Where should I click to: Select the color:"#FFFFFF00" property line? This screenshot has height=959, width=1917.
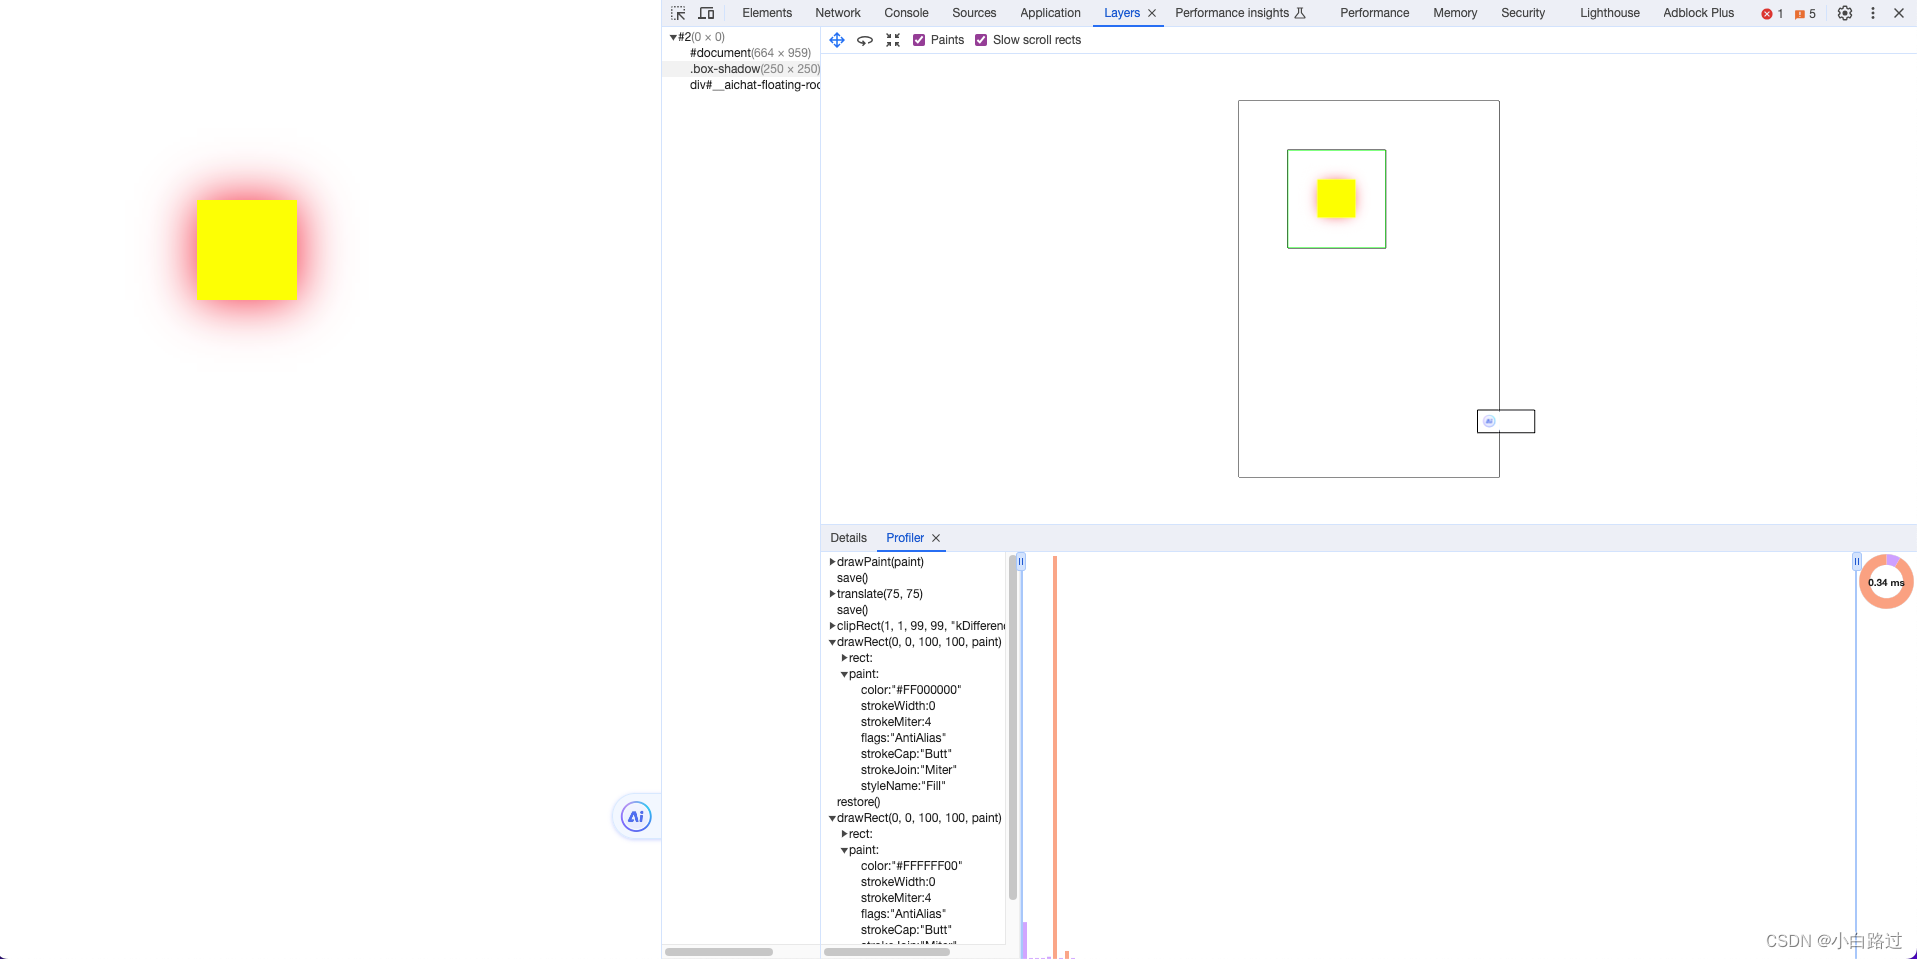(x=911, y=866)
